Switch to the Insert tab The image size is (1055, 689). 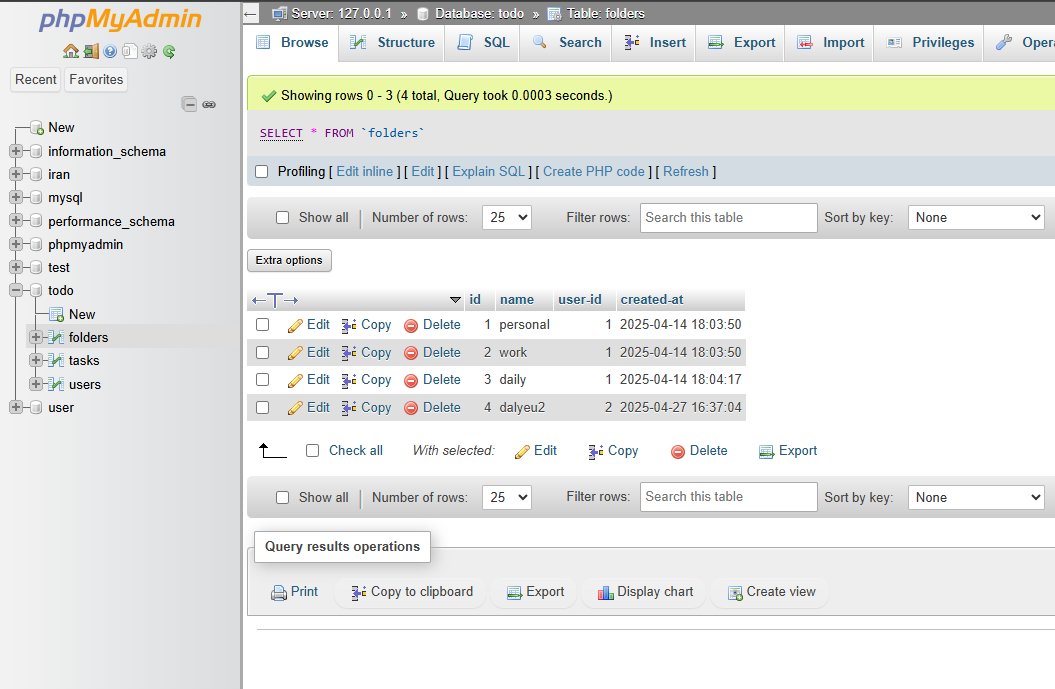tap(654, 42)
